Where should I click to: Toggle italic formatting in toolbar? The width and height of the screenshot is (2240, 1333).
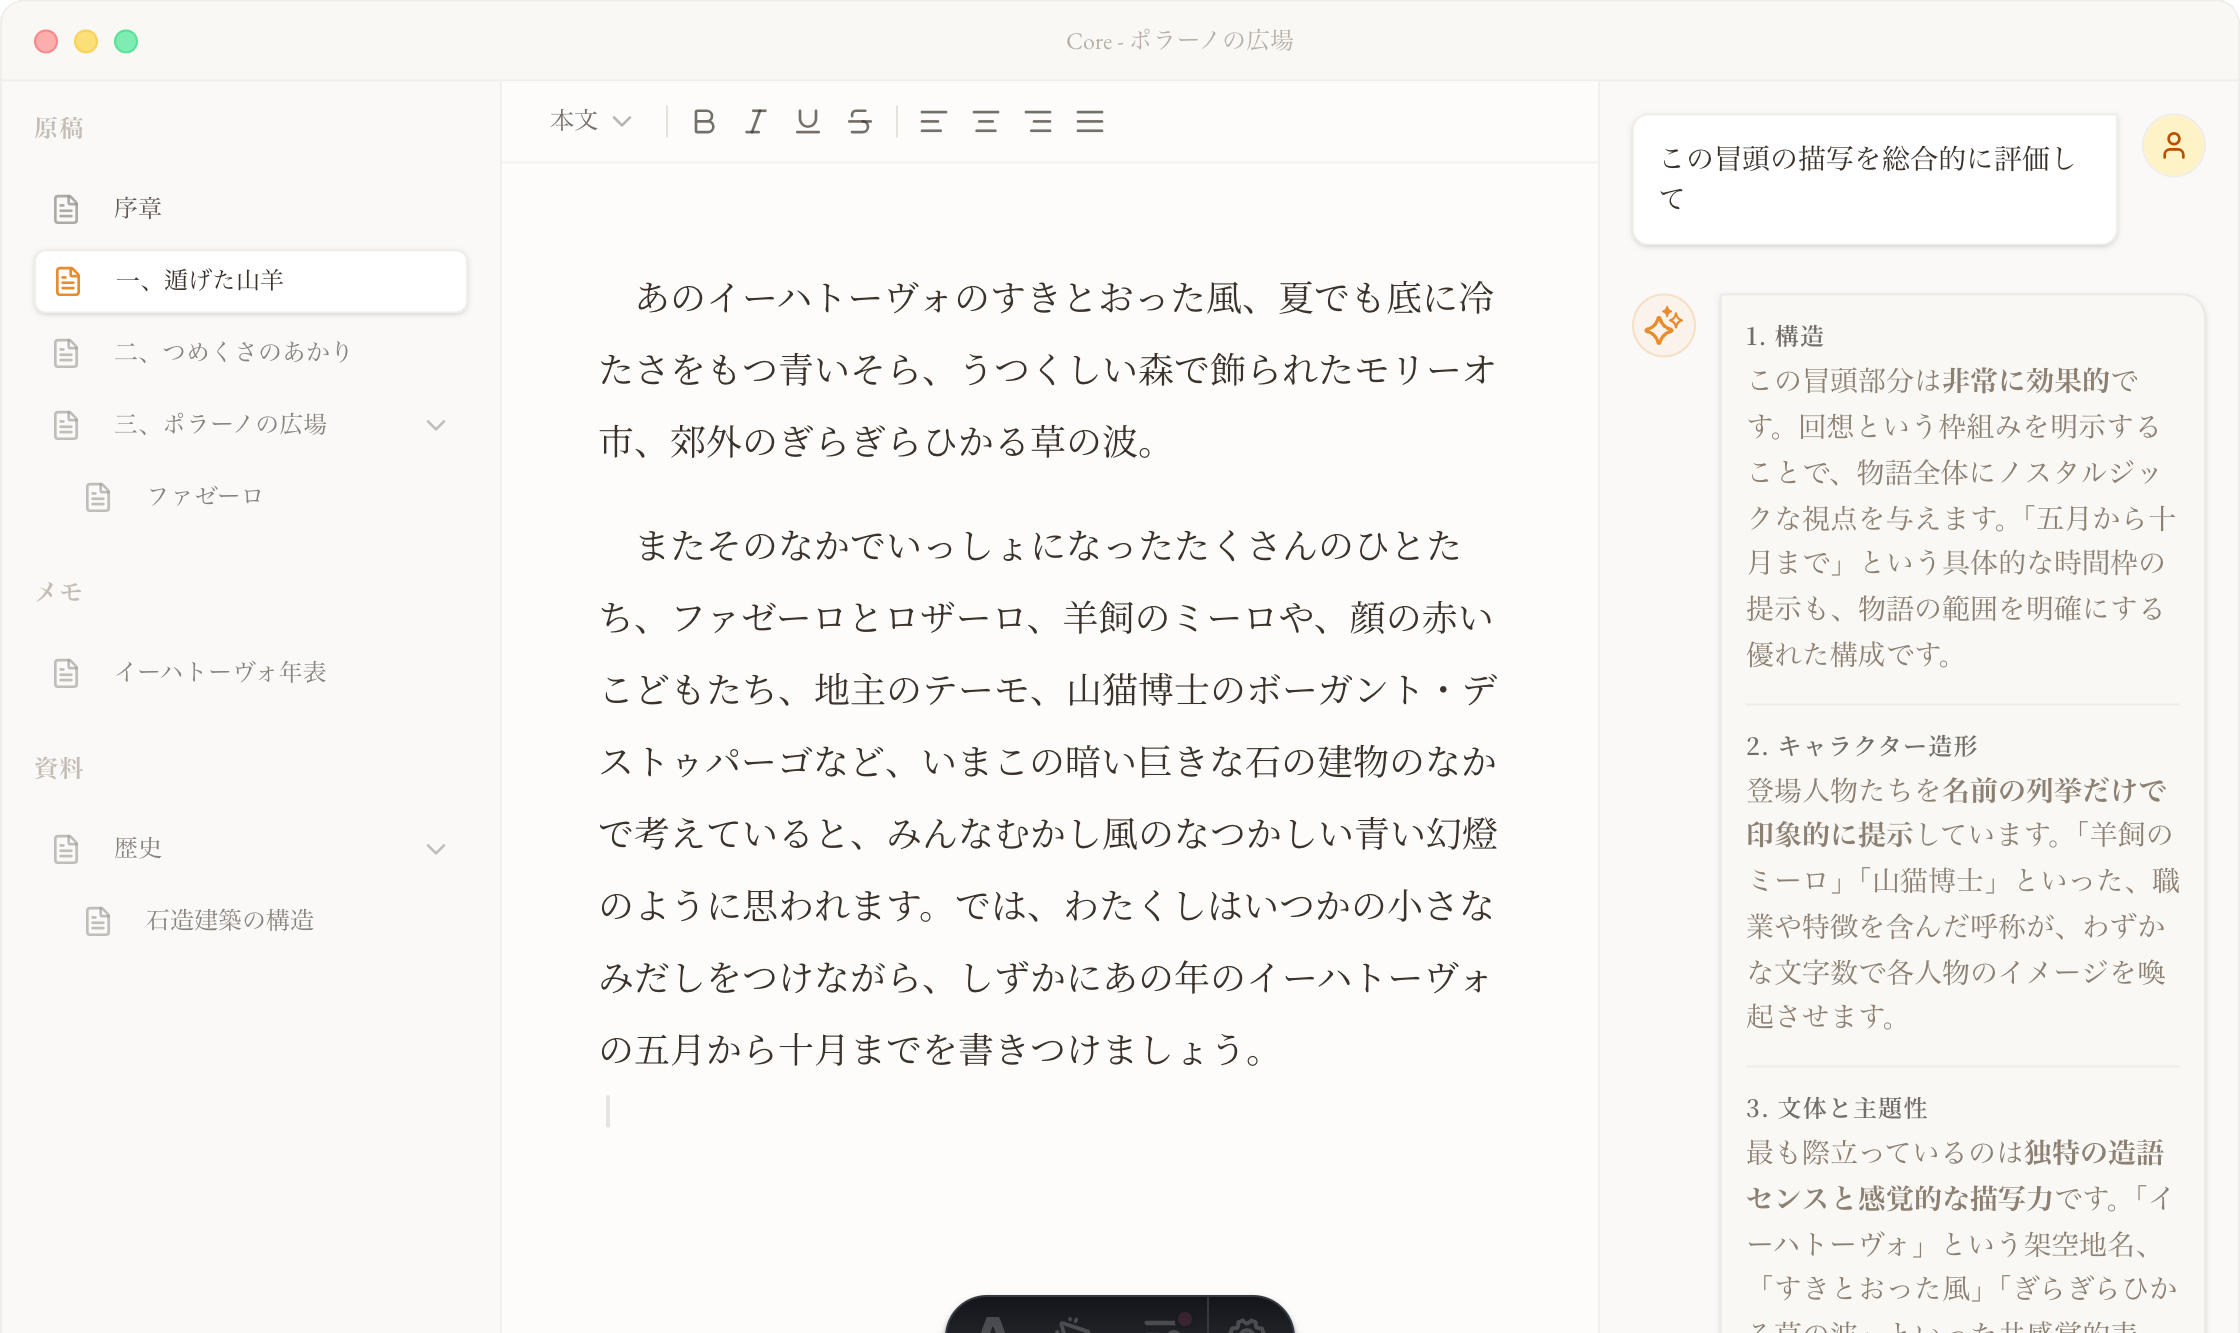pyautogui.click(x=756, y=122)
